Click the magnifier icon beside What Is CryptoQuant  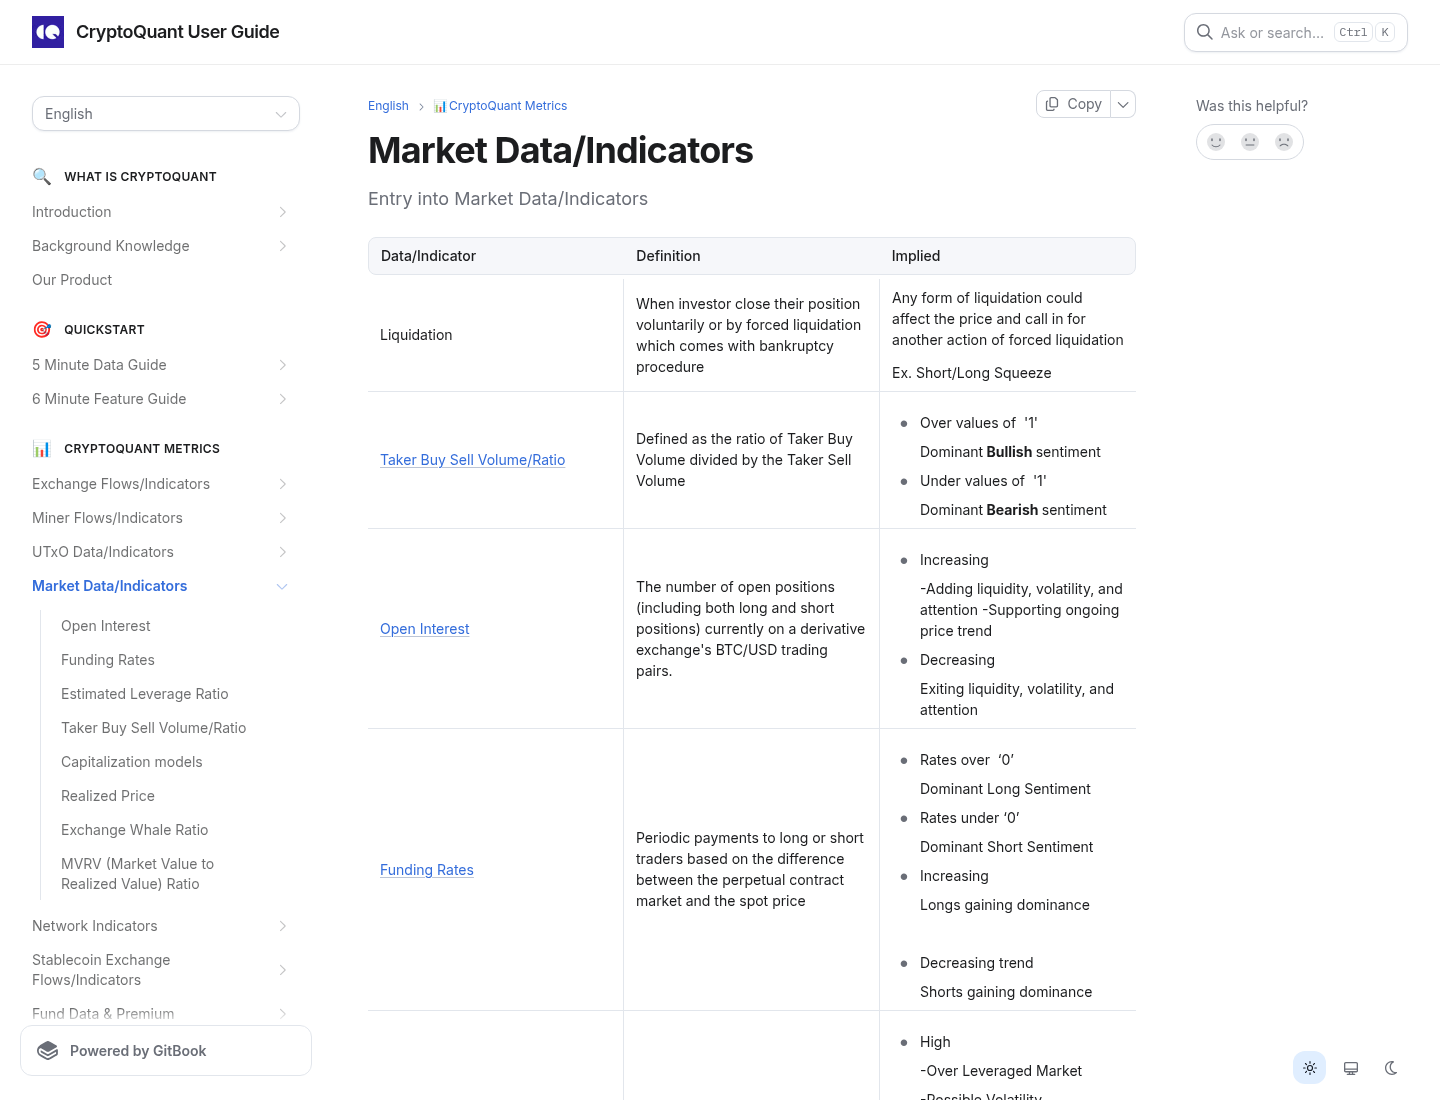pyautogui.click(x=42, y=176)
